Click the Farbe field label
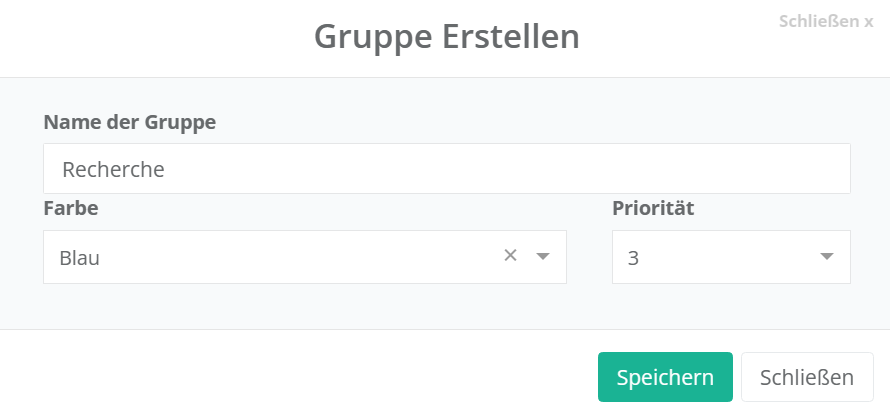 click(71, 209)
